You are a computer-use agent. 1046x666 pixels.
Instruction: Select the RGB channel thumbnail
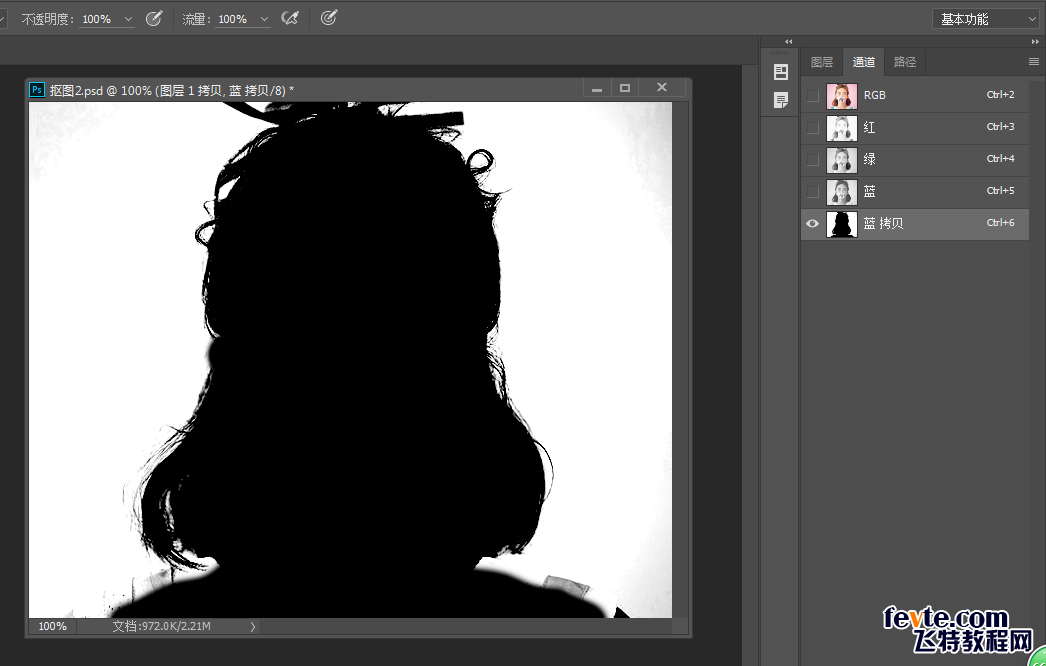point(841,95)
